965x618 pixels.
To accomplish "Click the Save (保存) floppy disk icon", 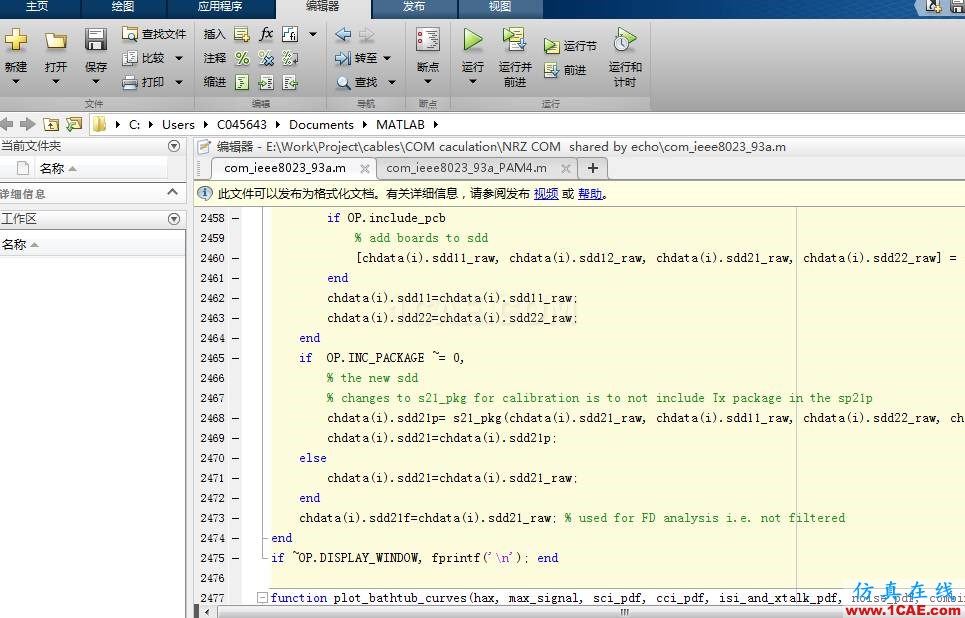I will [x=95, y=39].
